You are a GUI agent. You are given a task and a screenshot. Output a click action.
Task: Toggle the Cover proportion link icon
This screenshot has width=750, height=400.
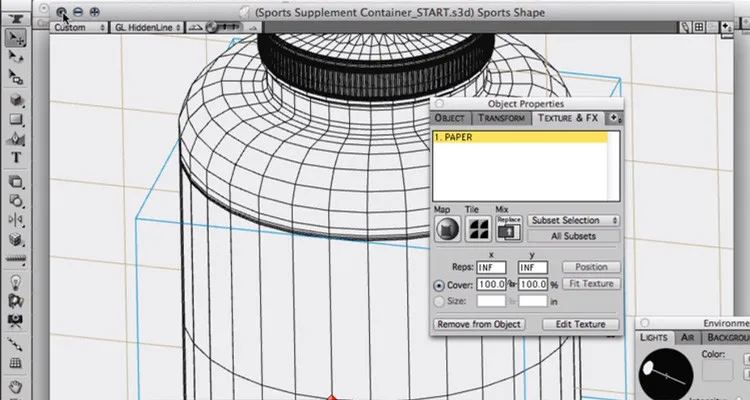512,284
